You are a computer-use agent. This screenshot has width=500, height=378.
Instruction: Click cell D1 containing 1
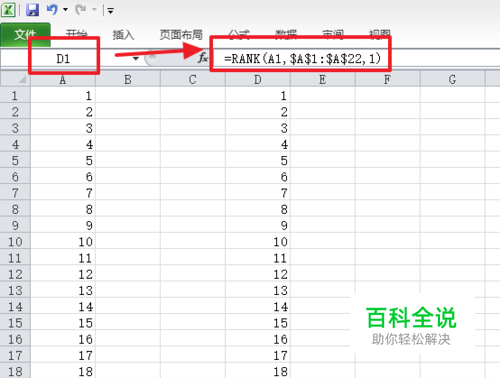[x=258, y=95]
